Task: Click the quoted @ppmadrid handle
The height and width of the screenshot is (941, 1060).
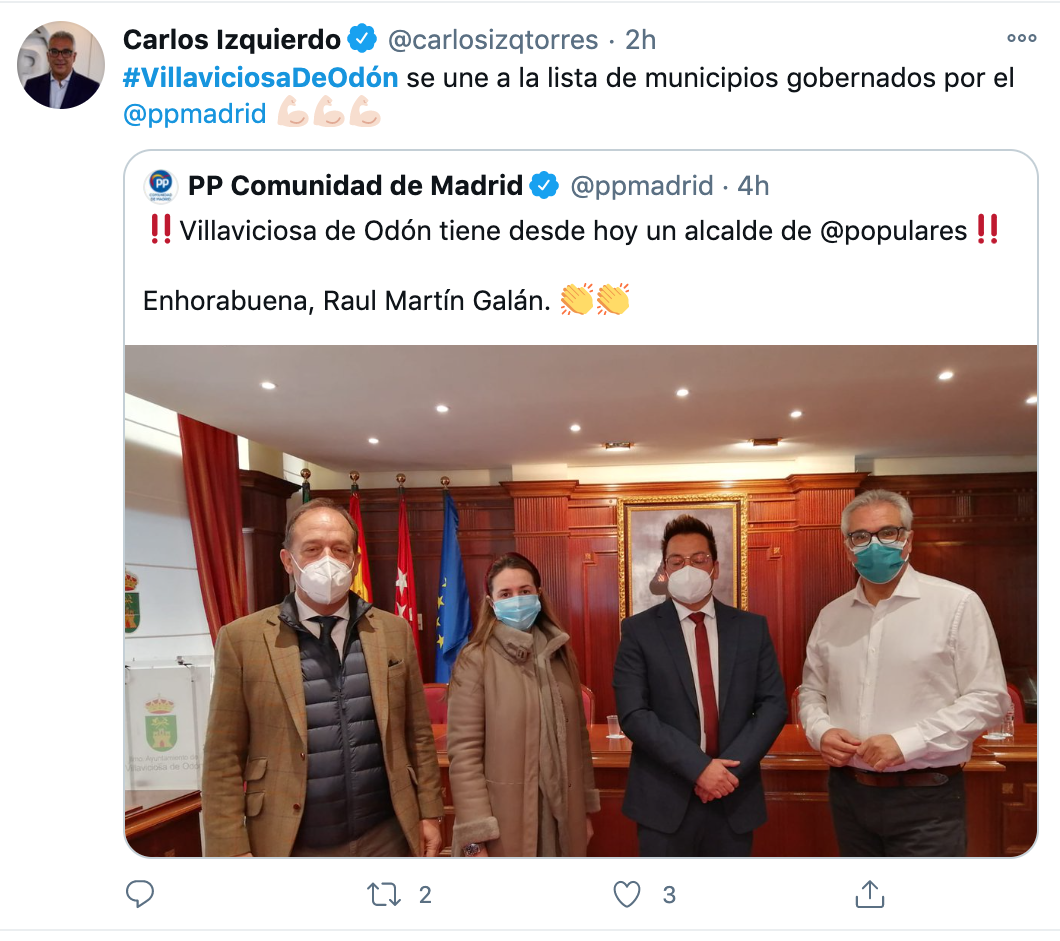Action: (642, 186)
